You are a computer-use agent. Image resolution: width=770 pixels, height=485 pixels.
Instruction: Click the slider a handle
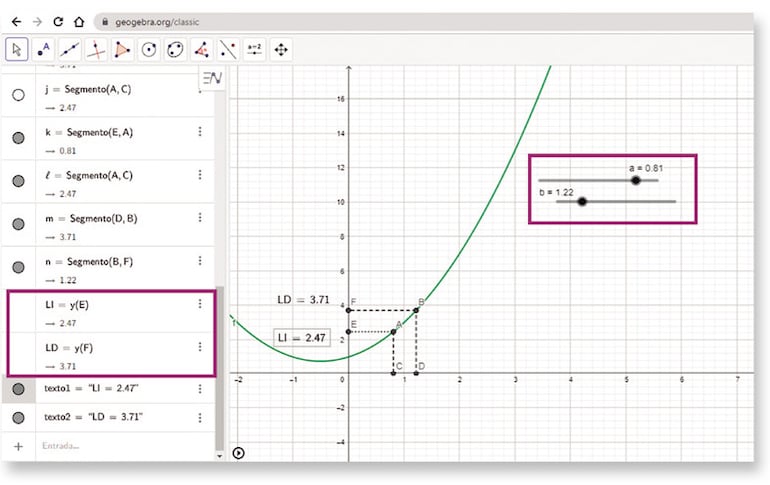635,180
